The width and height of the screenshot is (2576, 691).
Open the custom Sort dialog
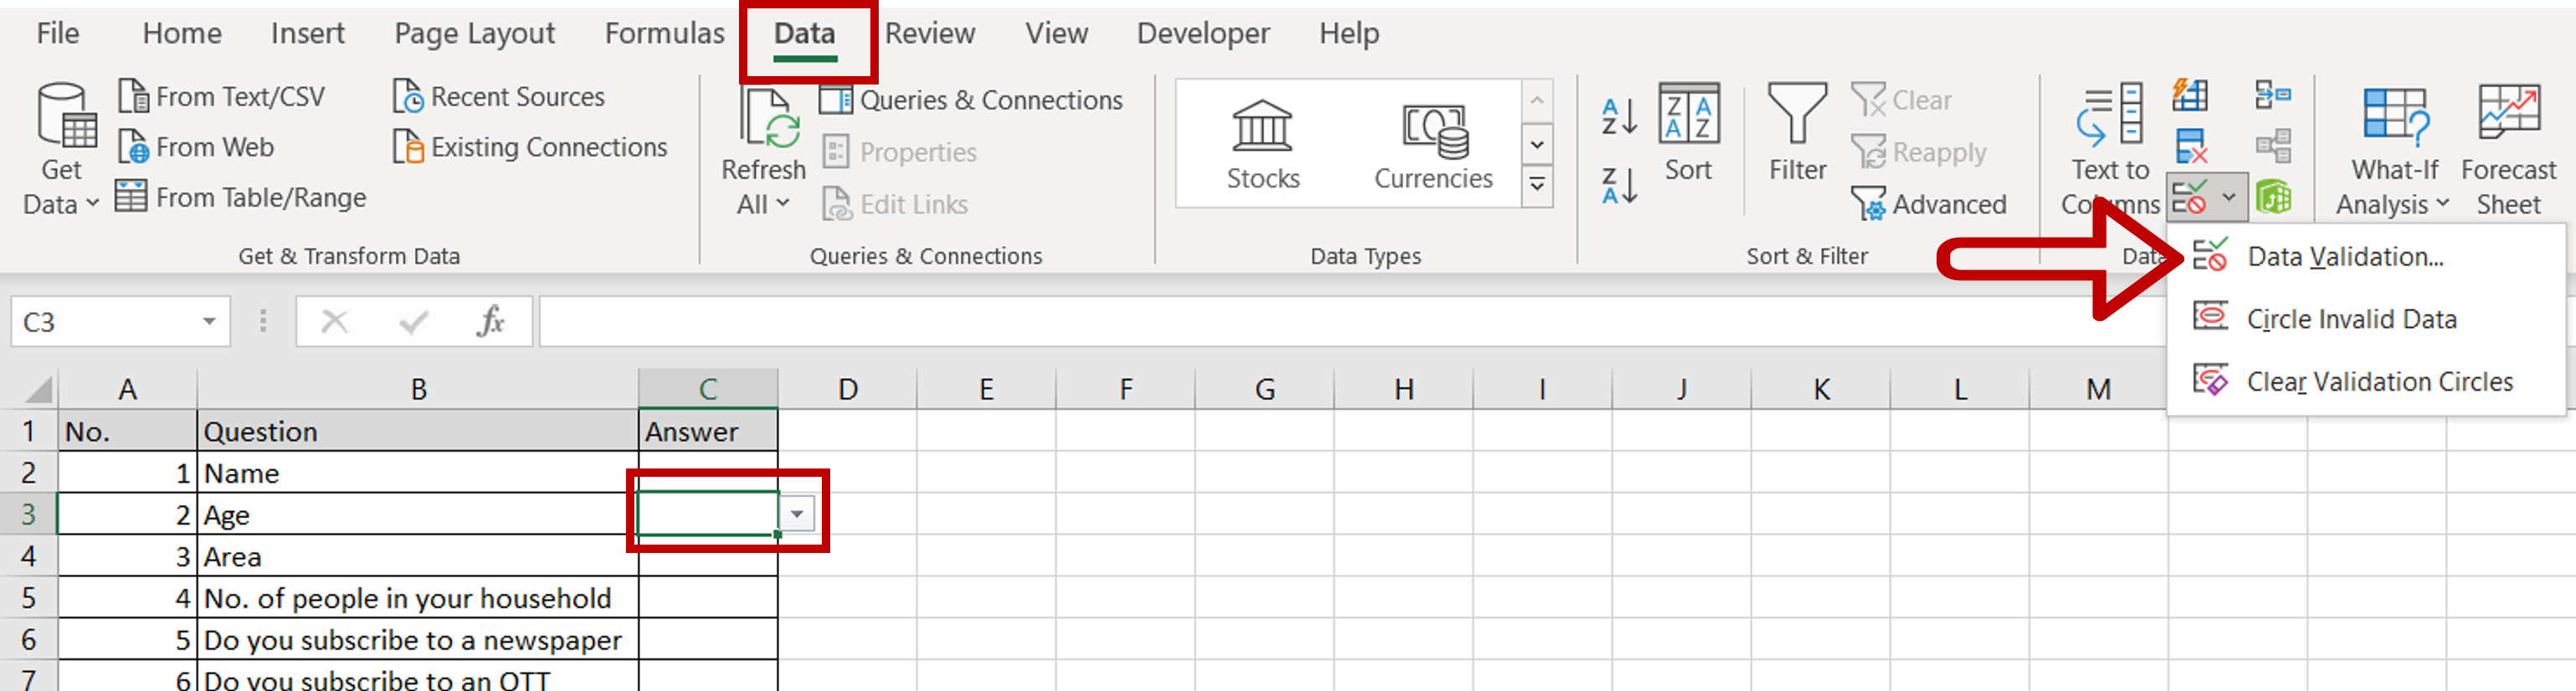[x=1688, y=133]
